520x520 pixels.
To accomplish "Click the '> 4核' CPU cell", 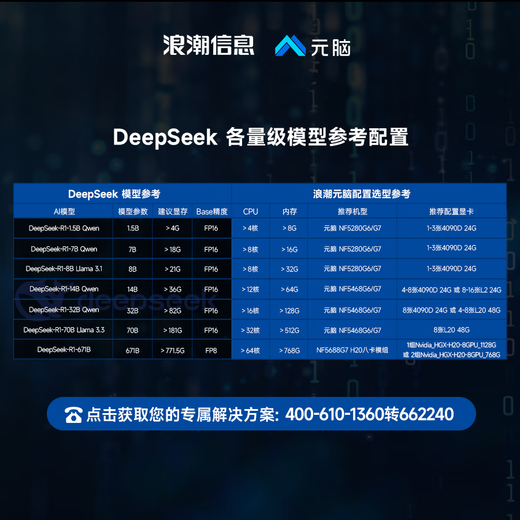I will 250,228.
